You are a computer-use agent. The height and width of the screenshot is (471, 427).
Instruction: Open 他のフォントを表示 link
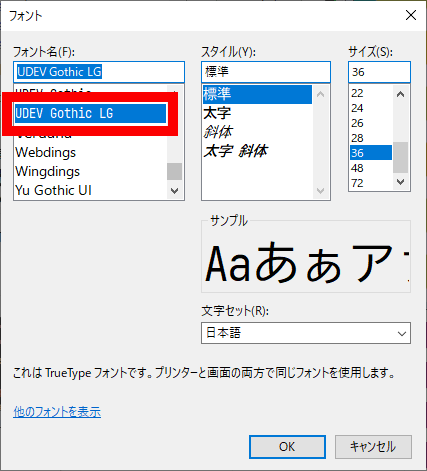tap(57, 412)
